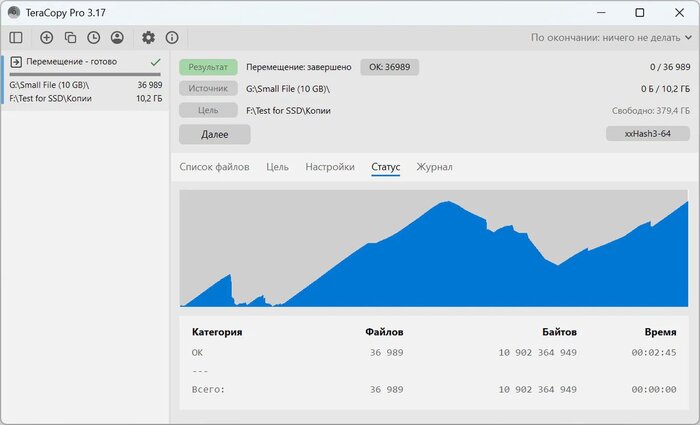Click sidebar size 10,2 ГБ
Viewport: 700px width, 425px height.
149,98
